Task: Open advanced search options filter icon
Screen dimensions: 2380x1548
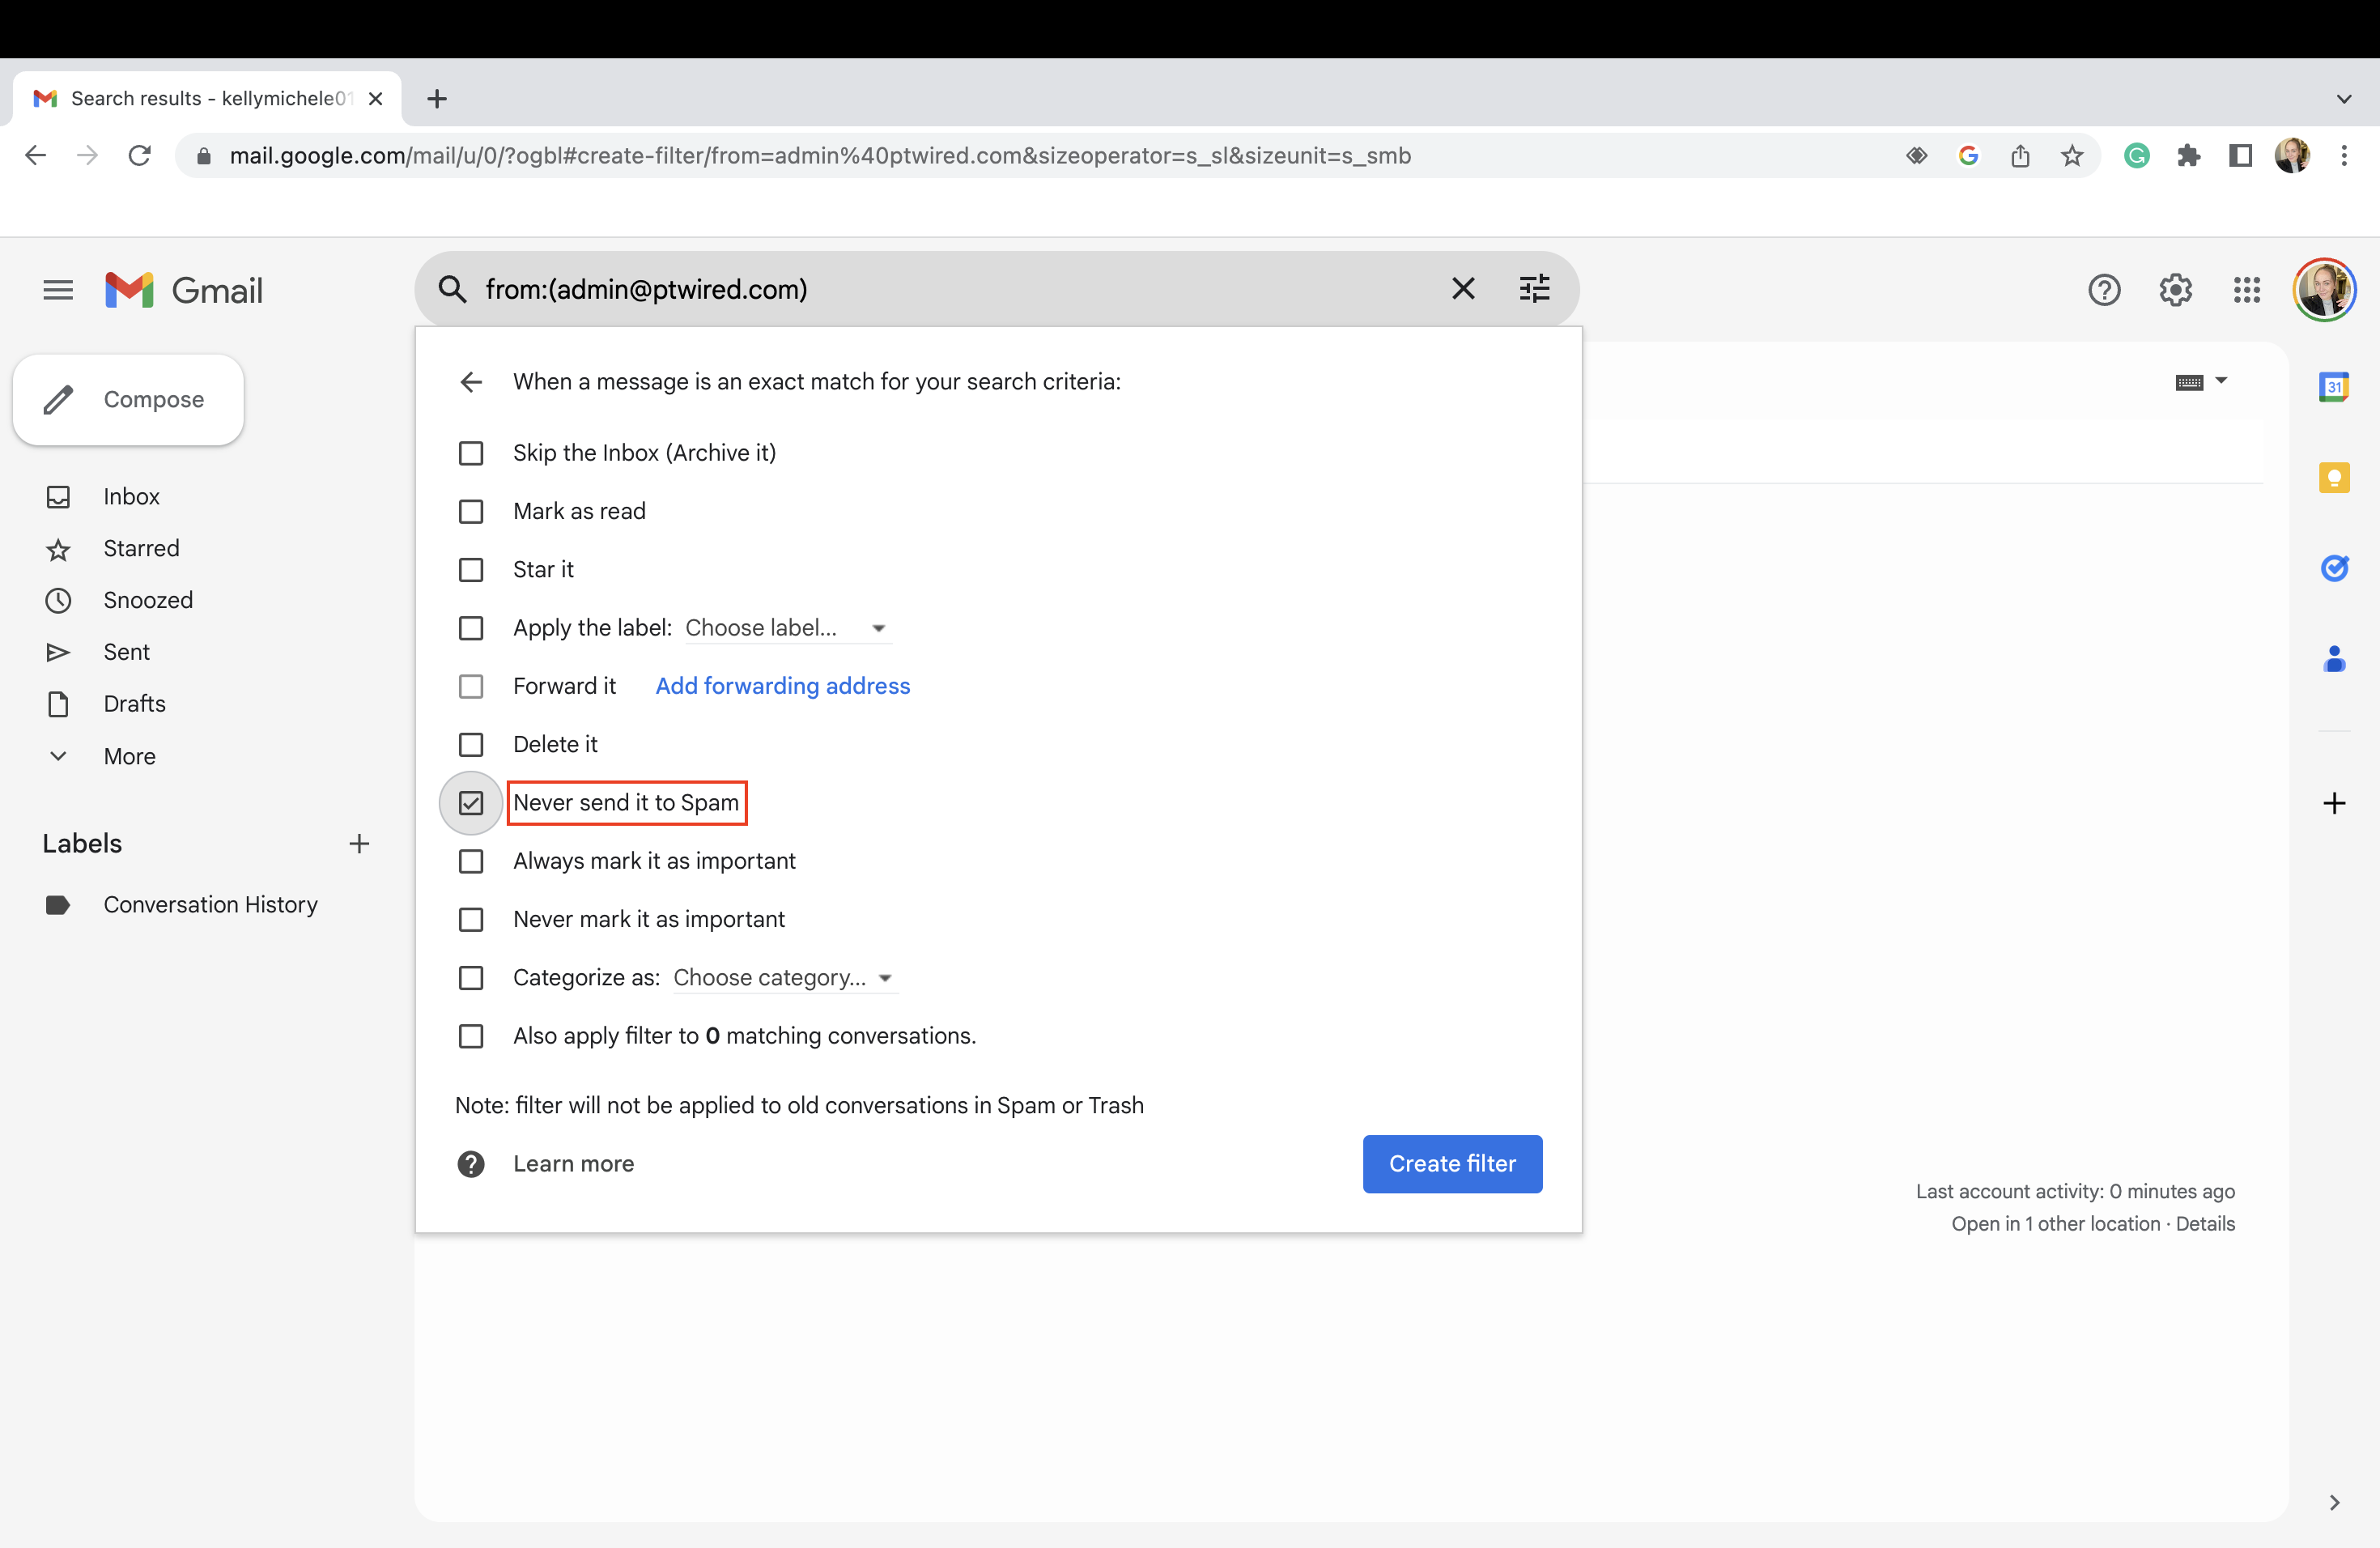Action: pyautogui.click(x=1534, y=288)
